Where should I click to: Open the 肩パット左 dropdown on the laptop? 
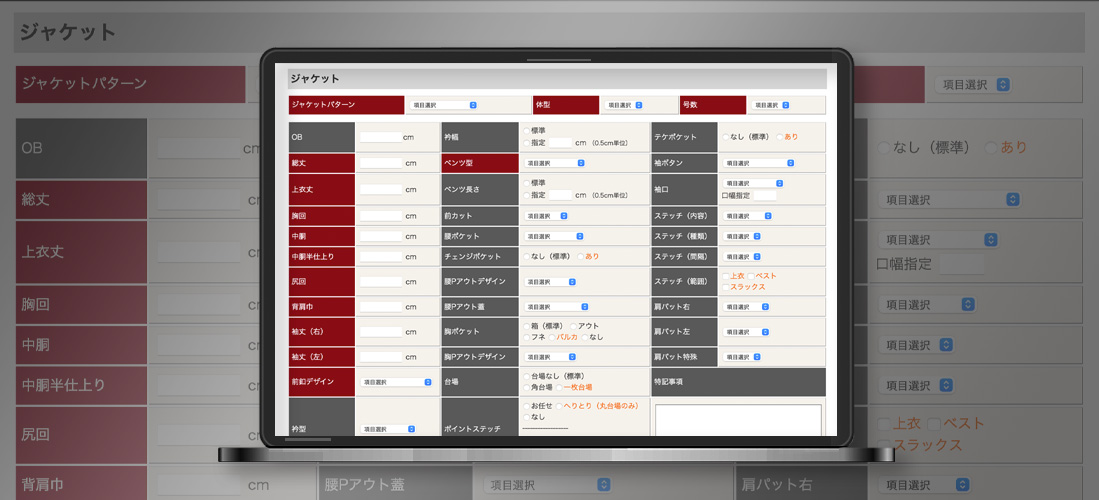(x=746, y=332)
